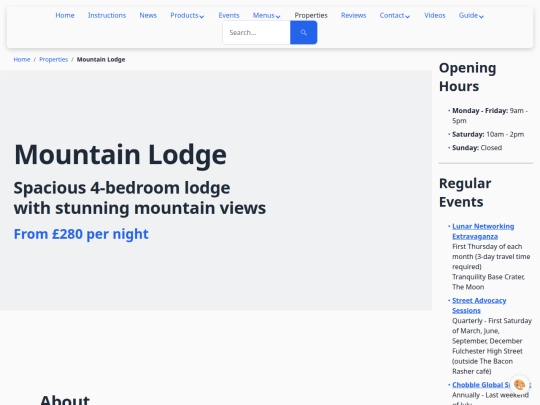Open Lunar Networking Extravaganza event link
Screen dimensions: 540x405
[x=483, y=231]
